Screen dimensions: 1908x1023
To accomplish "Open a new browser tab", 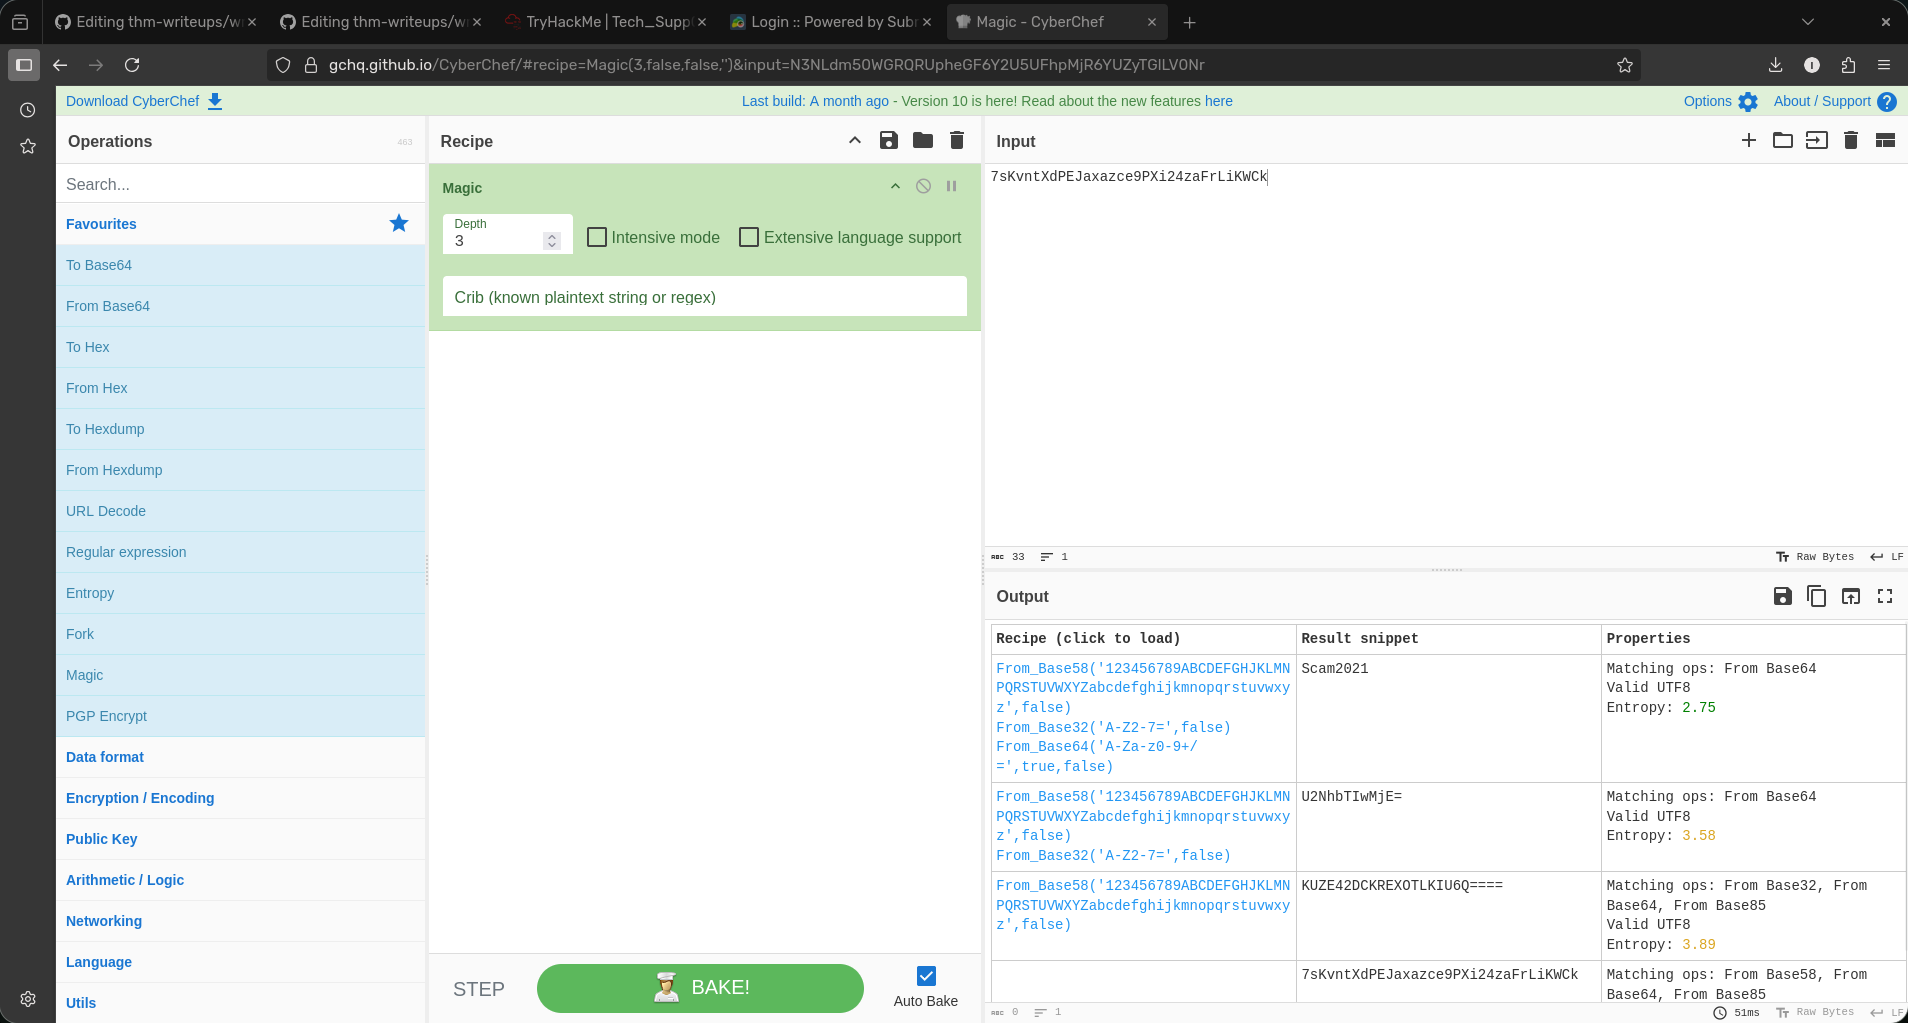I will [x=1189, y=22].
